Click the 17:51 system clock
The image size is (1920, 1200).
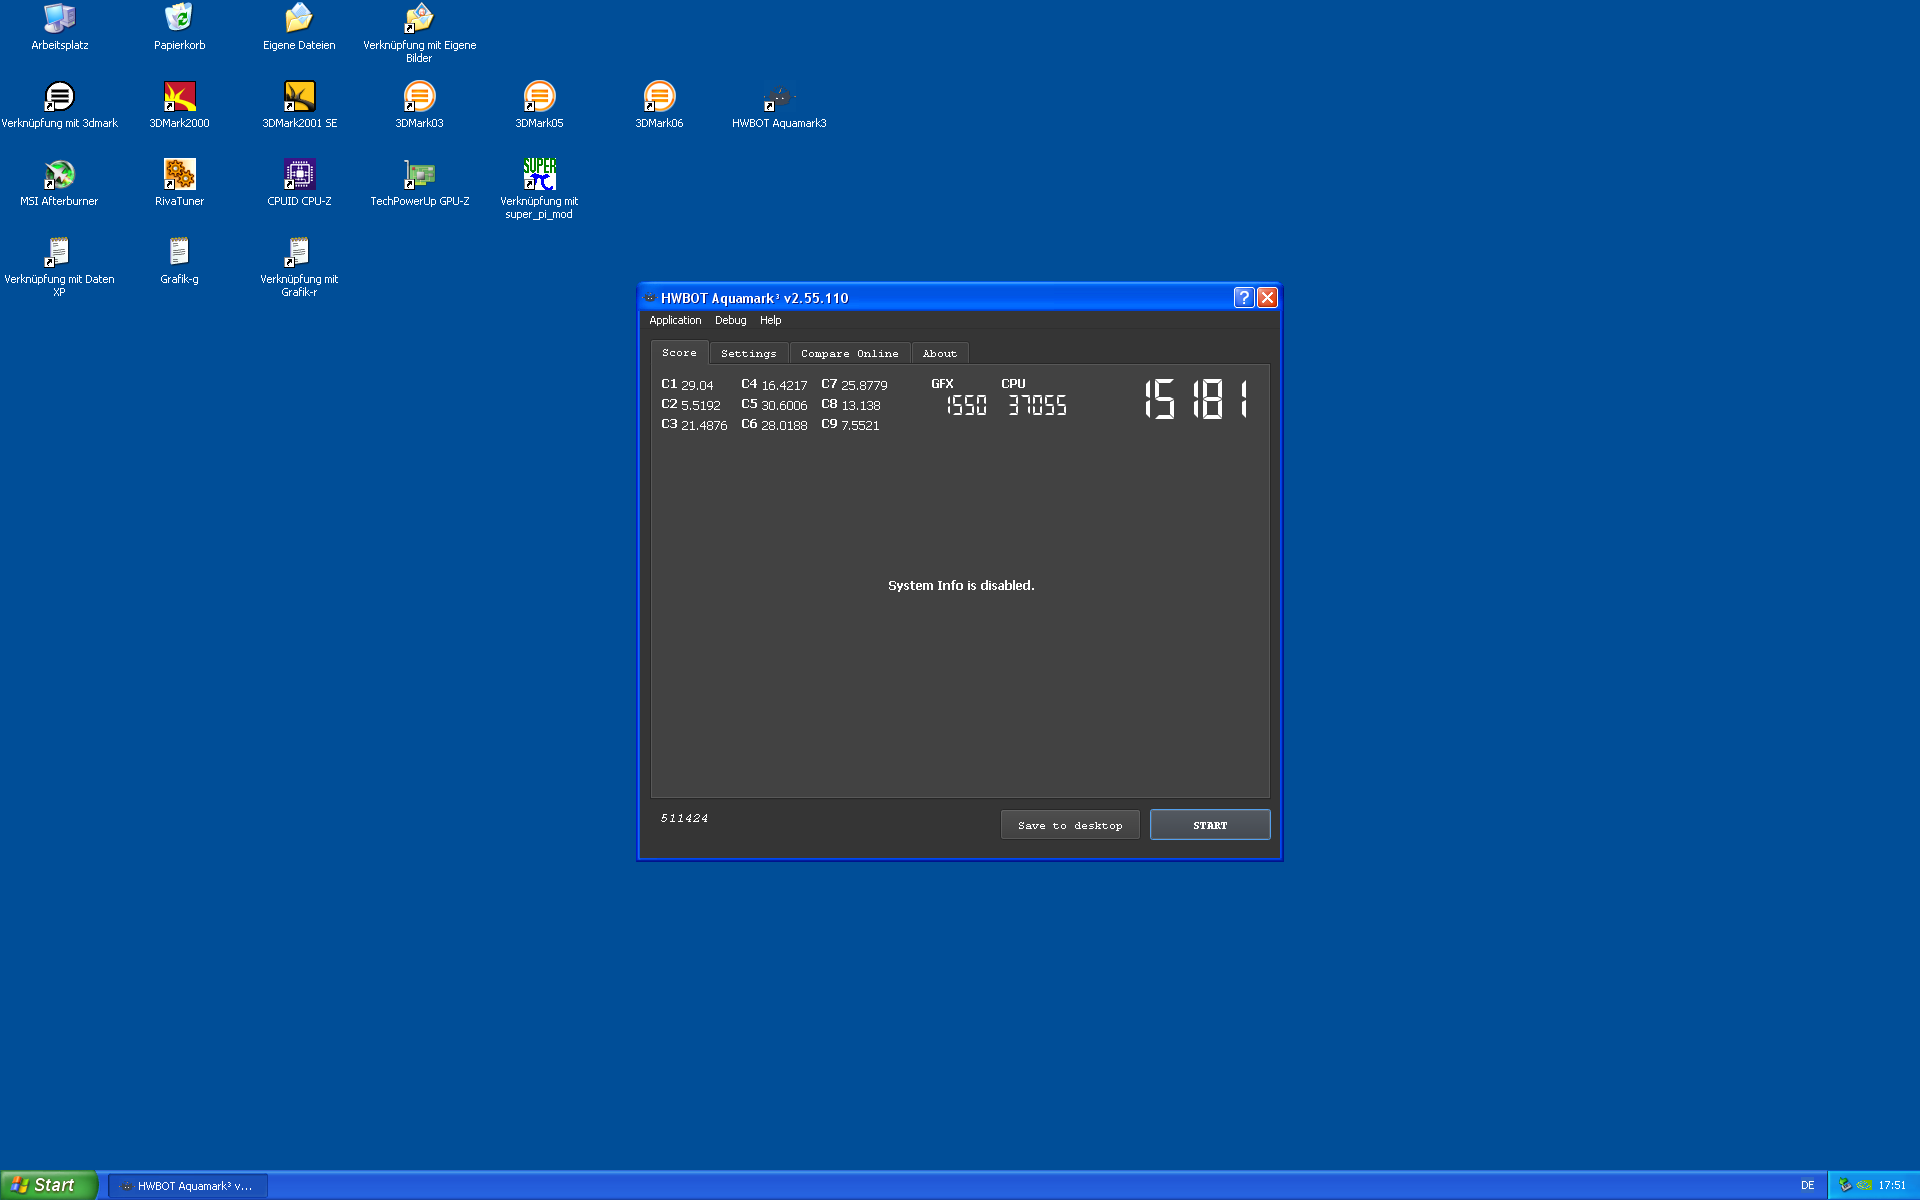pyautogui.click(x=1892, y=1186)
